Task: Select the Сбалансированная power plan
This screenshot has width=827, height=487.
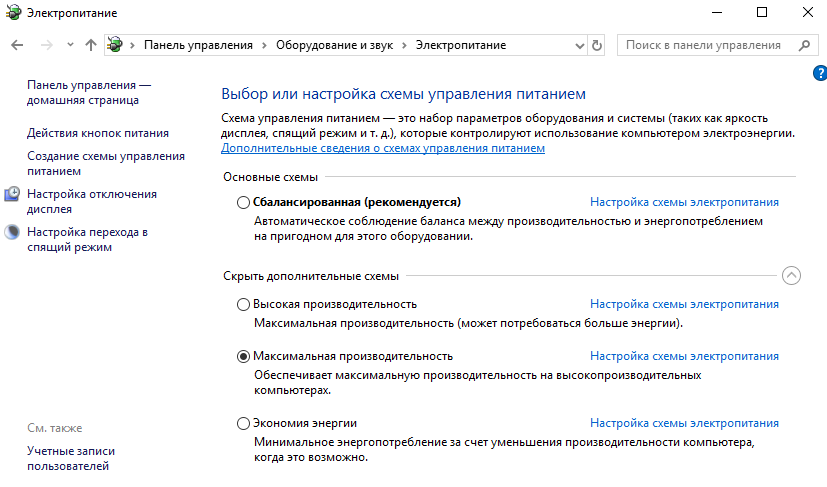Action: 243,202
